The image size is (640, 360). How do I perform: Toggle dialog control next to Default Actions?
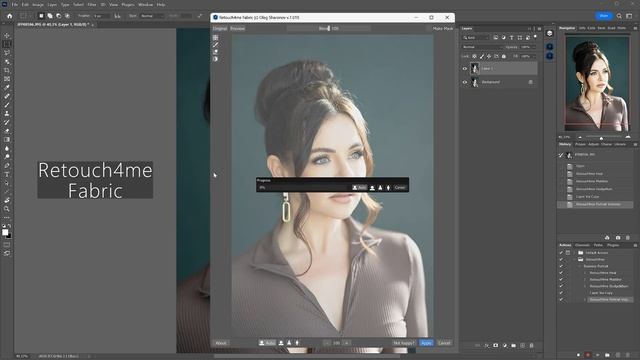pos(568,253)
